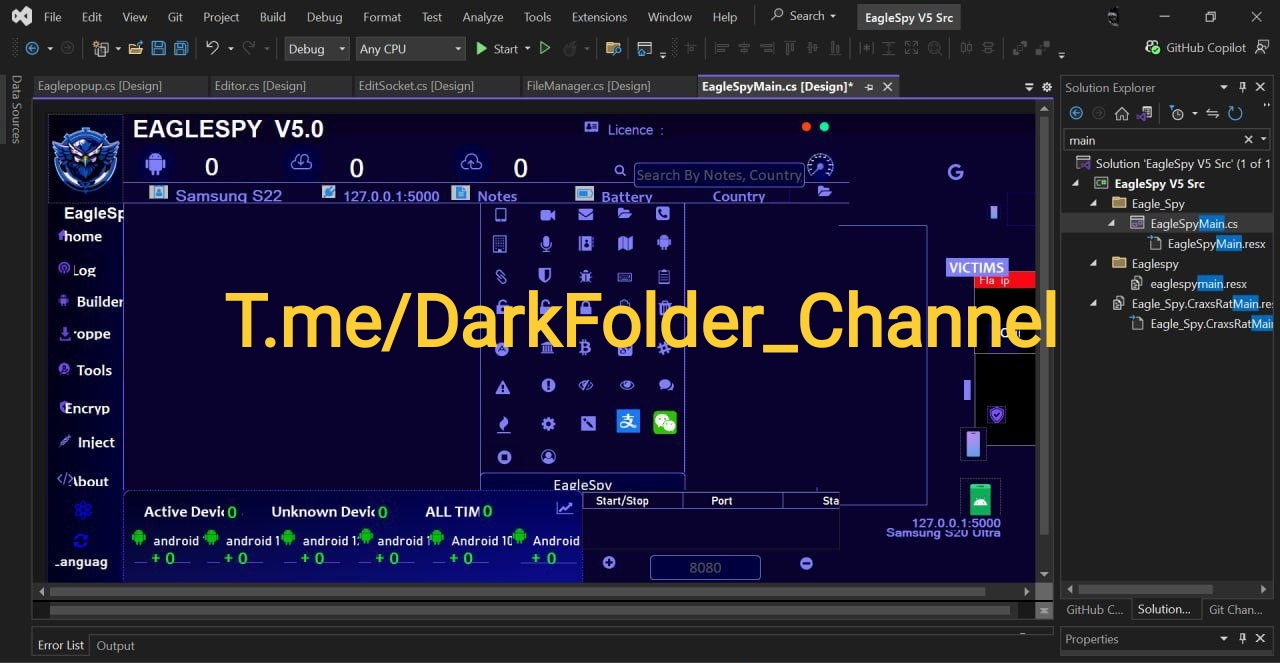Click the WeChat icon in designer form
1280x663 pixels.
point(665,422)
